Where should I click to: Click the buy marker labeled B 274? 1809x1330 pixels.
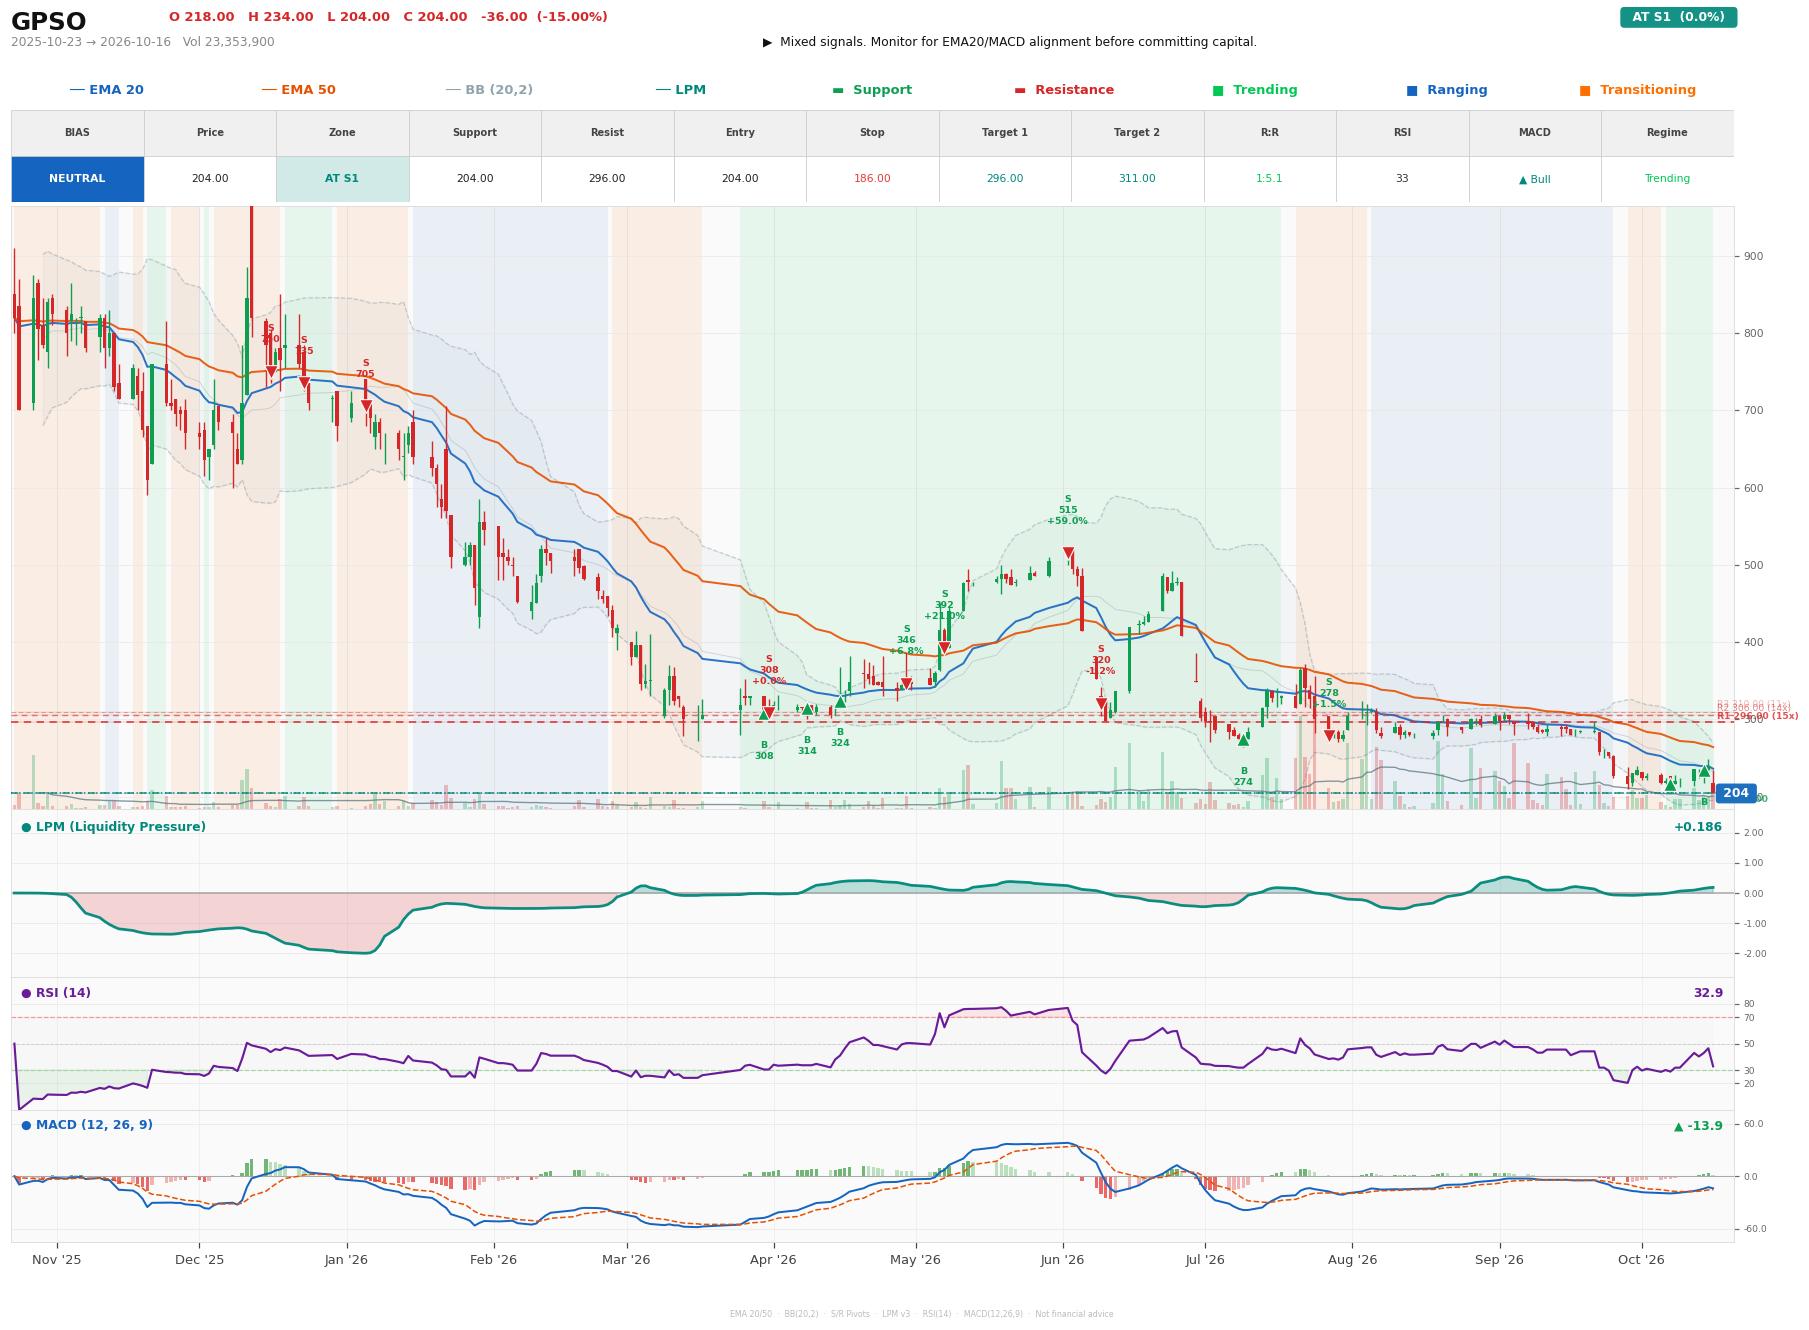[1243, 740]
